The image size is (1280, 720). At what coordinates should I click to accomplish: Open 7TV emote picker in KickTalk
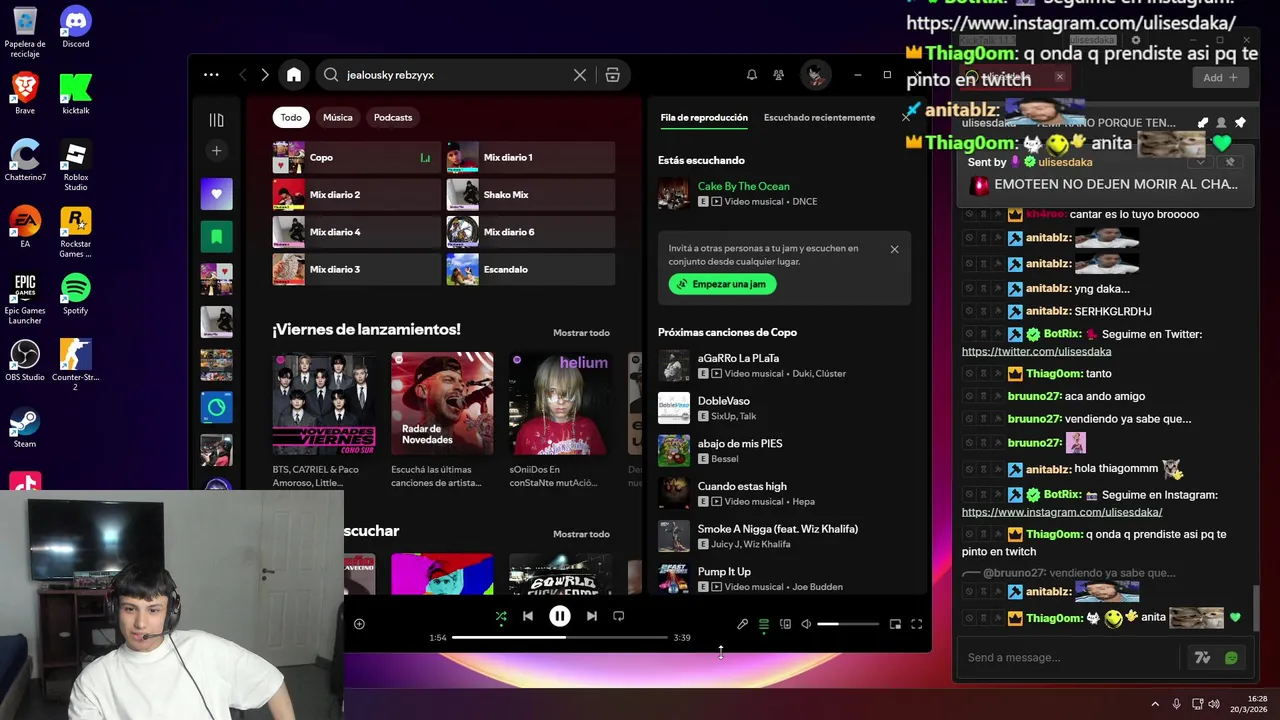[x=1202, y=657]
